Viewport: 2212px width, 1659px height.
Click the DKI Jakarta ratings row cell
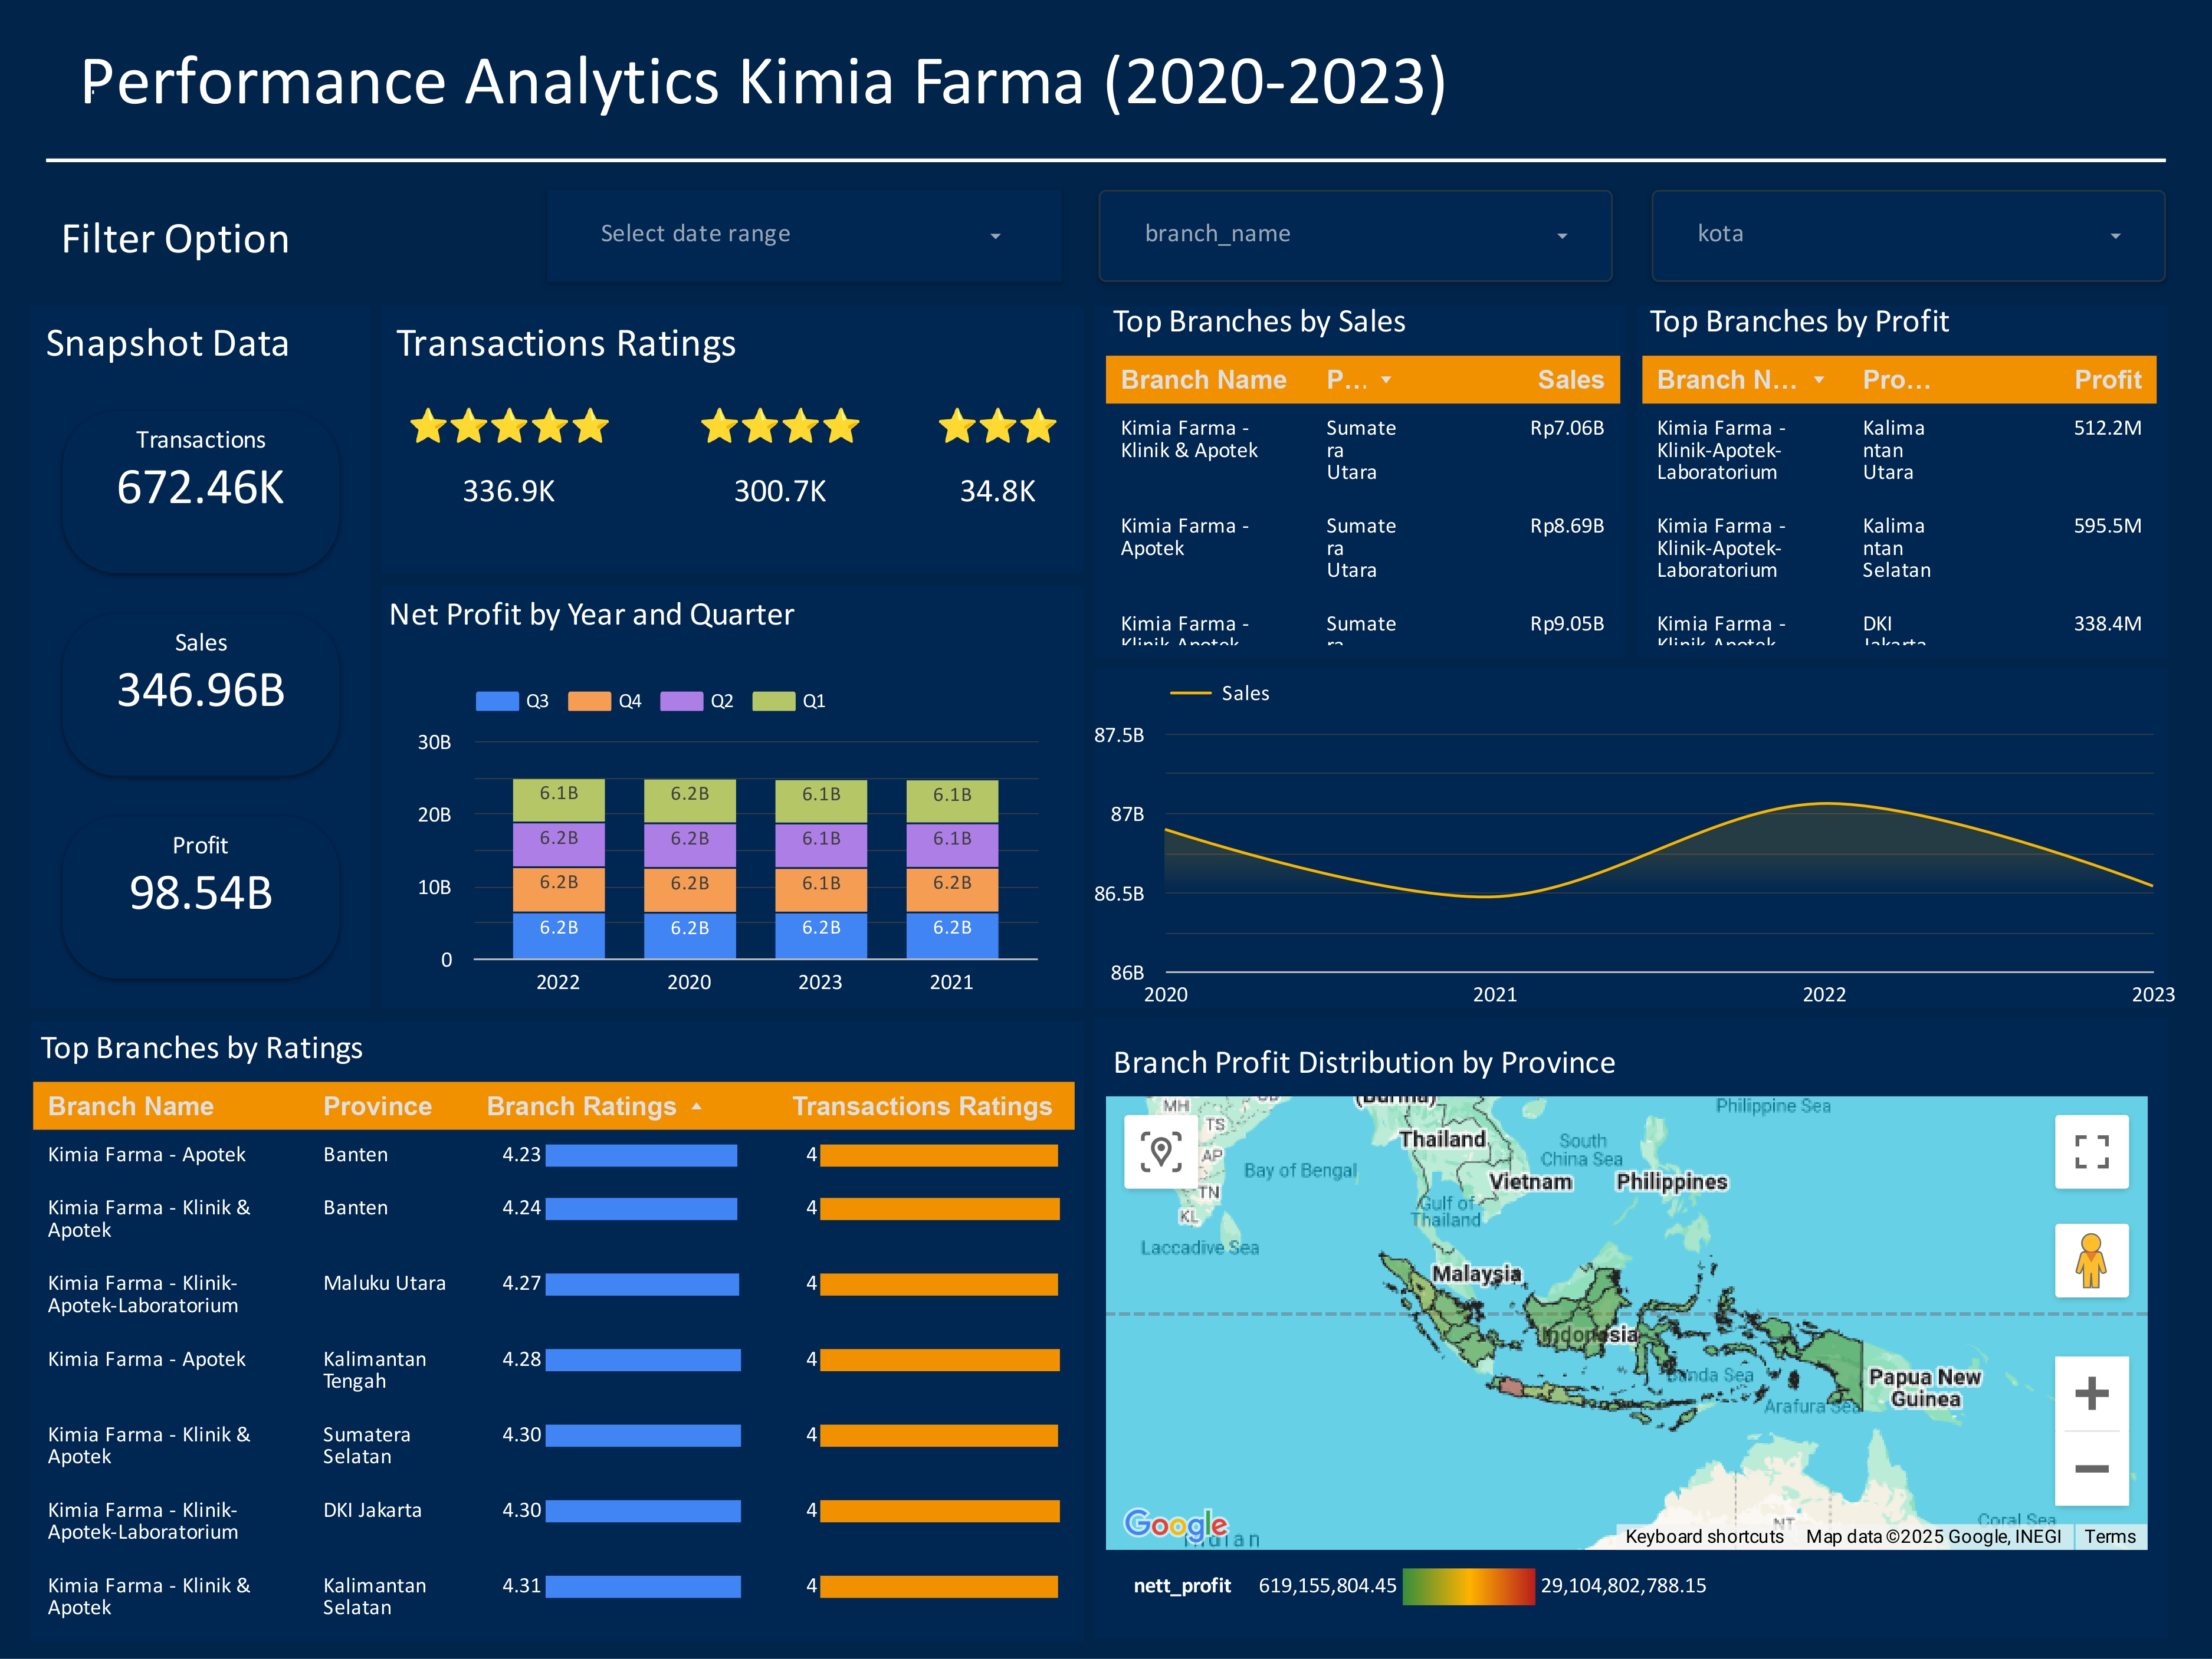tap(372, 1510)
